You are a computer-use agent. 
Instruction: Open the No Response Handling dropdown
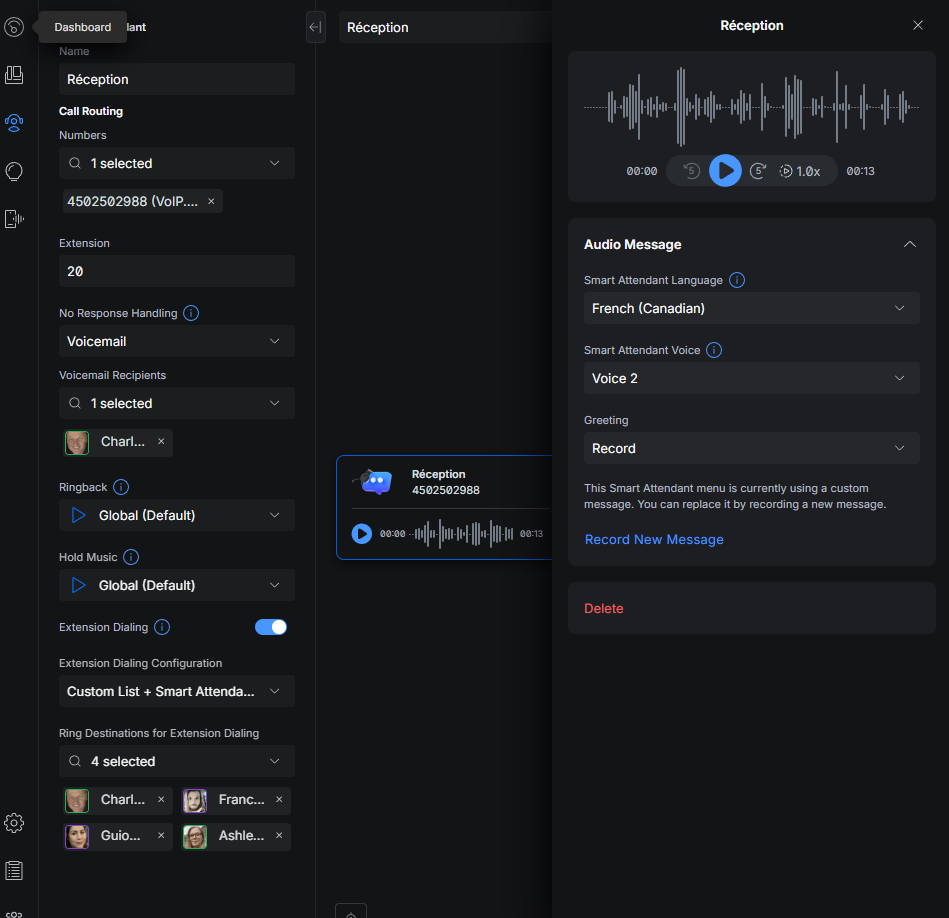(x=176, y=341)
